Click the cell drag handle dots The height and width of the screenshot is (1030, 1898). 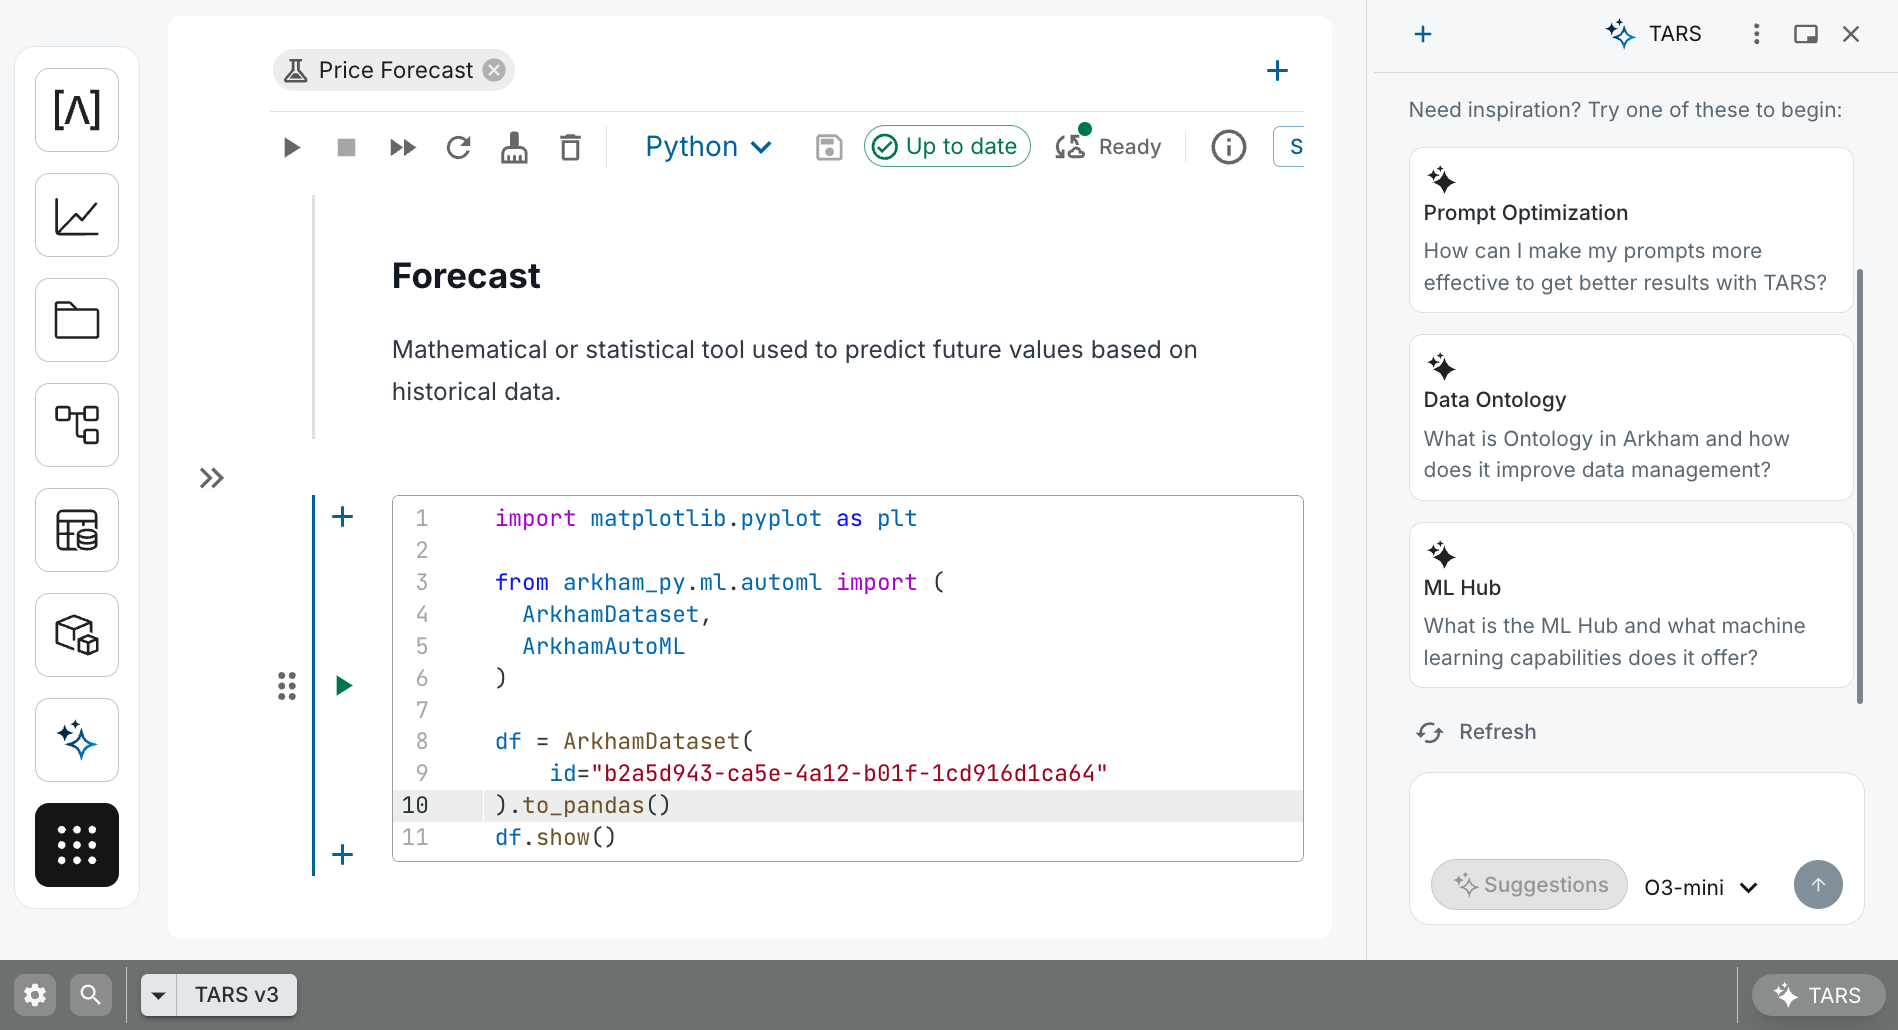(x=287, y=686)
